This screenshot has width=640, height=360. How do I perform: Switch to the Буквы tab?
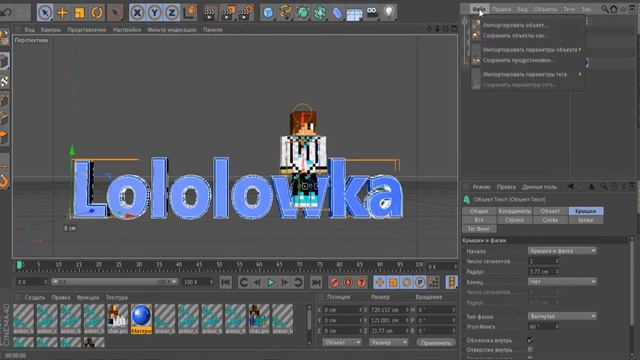586,220
